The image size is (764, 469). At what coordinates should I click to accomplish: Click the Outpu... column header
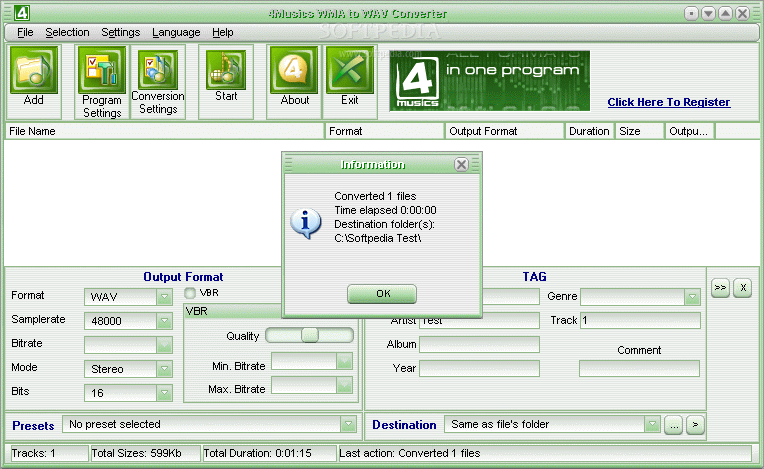(x=690, y=131)
